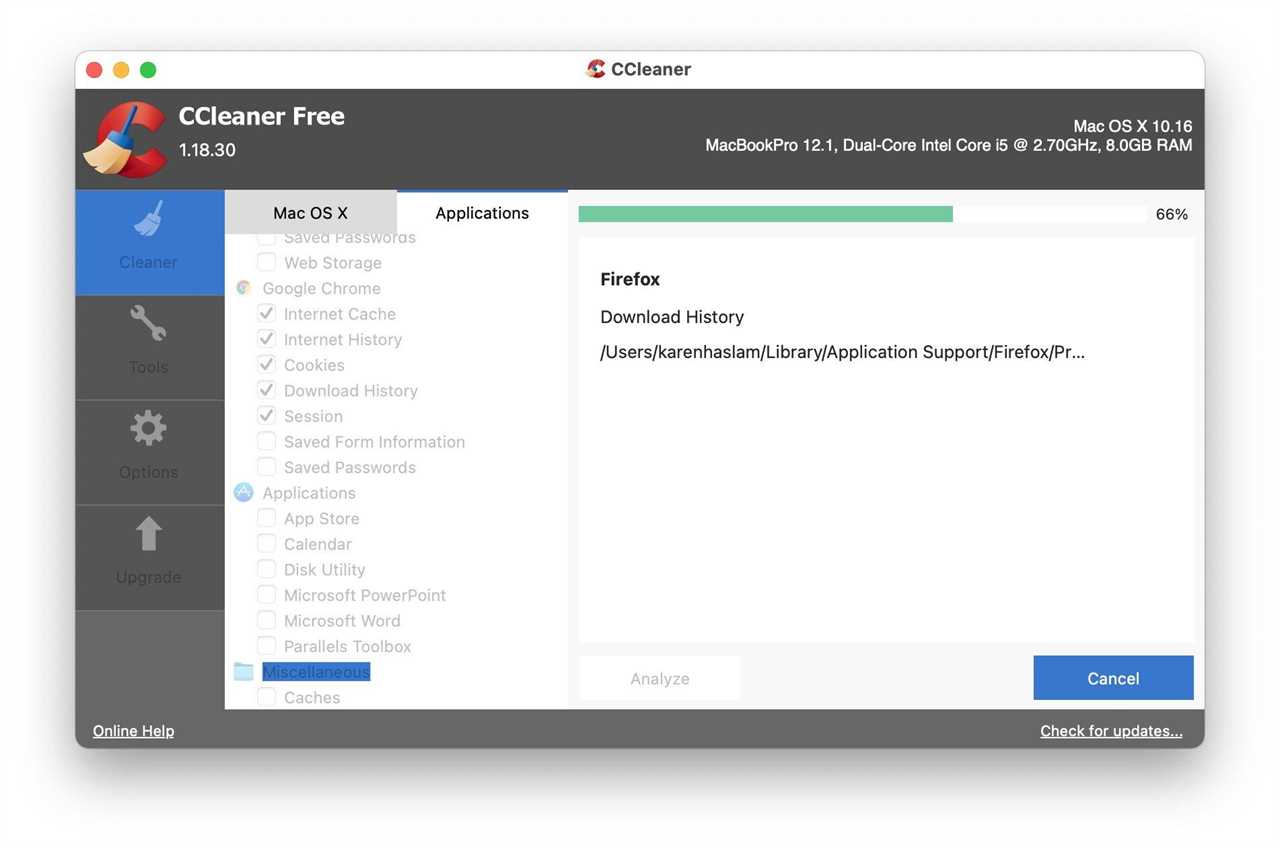Check the Microsoft Word checkbox

tap(266, 620)
